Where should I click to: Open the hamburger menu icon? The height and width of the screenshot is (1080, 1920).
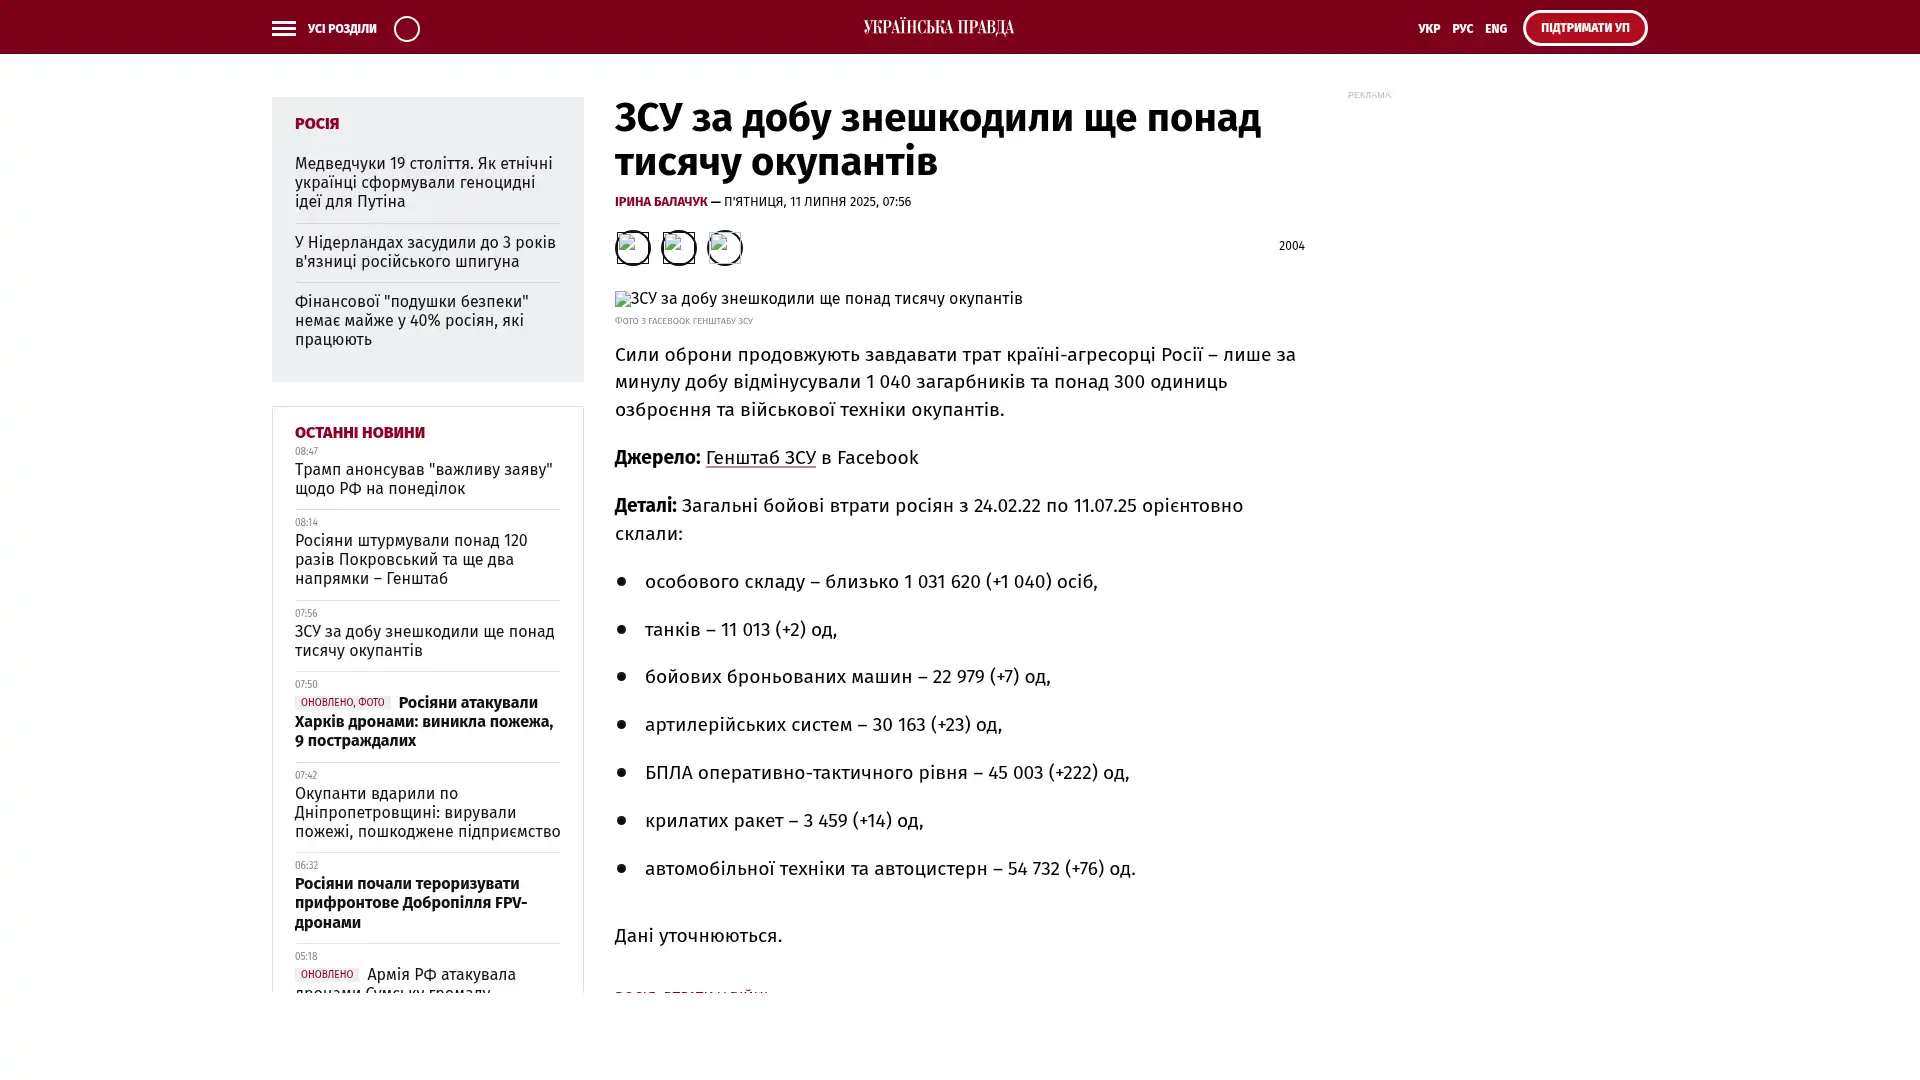tap(283, 28)
